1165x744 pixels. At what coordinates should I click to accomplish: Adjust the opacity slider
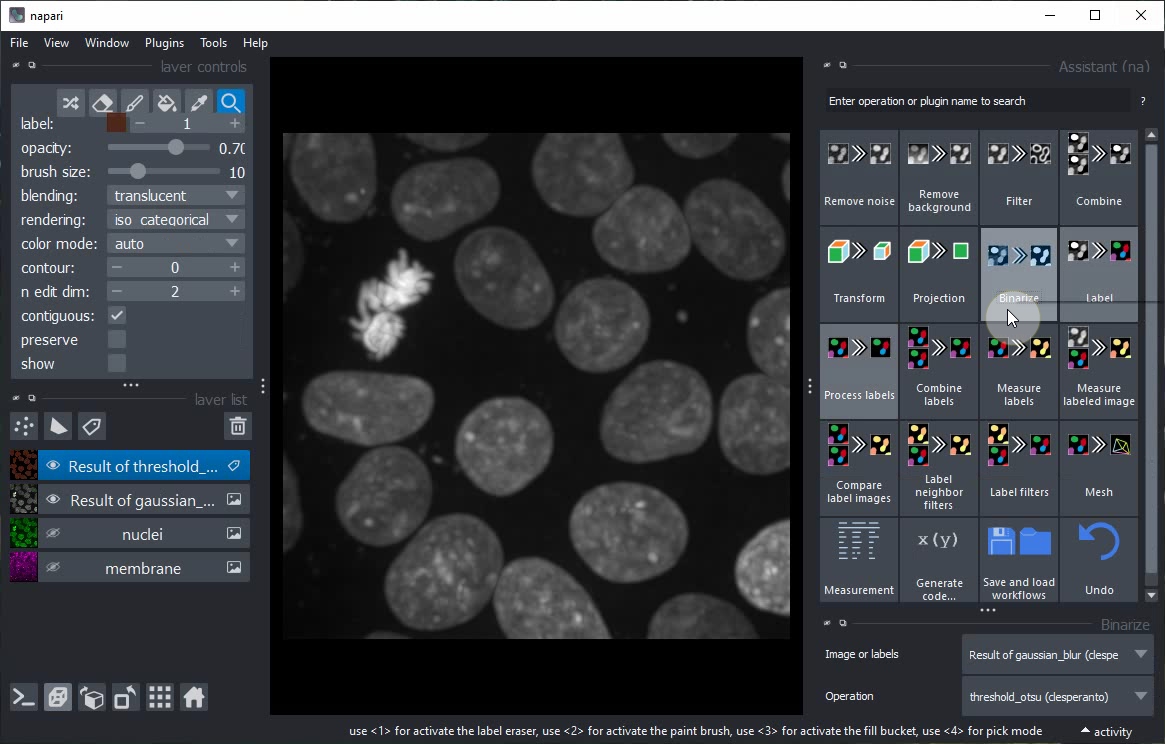176,148
